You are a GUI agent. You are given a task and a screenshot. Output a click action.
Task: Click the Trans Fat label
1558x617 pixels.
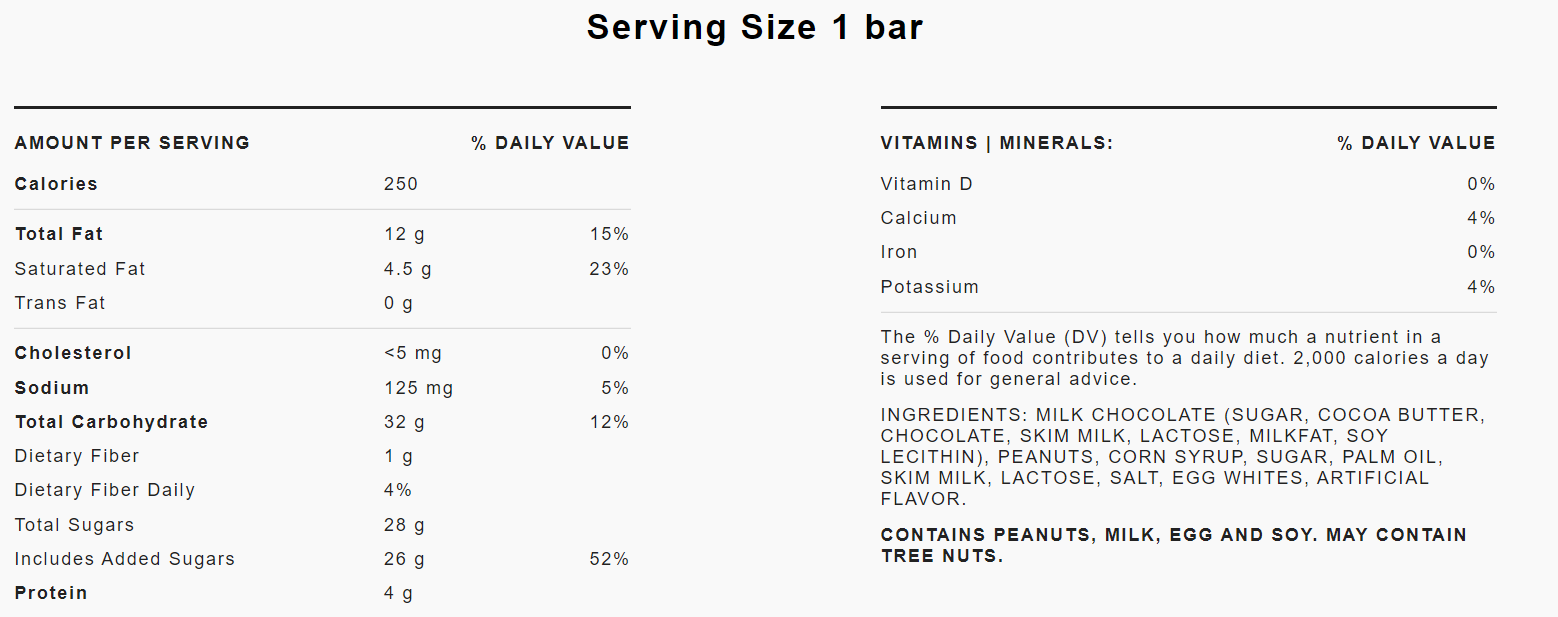click(x=60, y=303)
